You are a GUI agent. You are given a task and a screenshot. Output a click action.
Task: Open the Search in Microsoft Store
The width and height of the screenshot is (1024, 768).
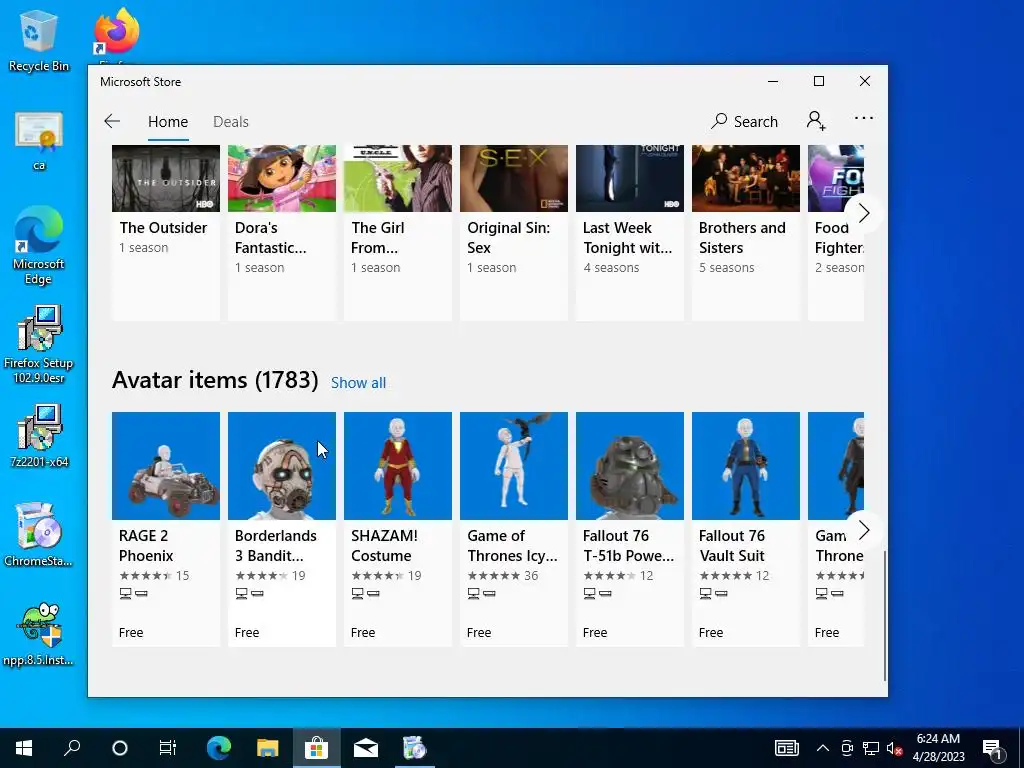click(745, 121)
